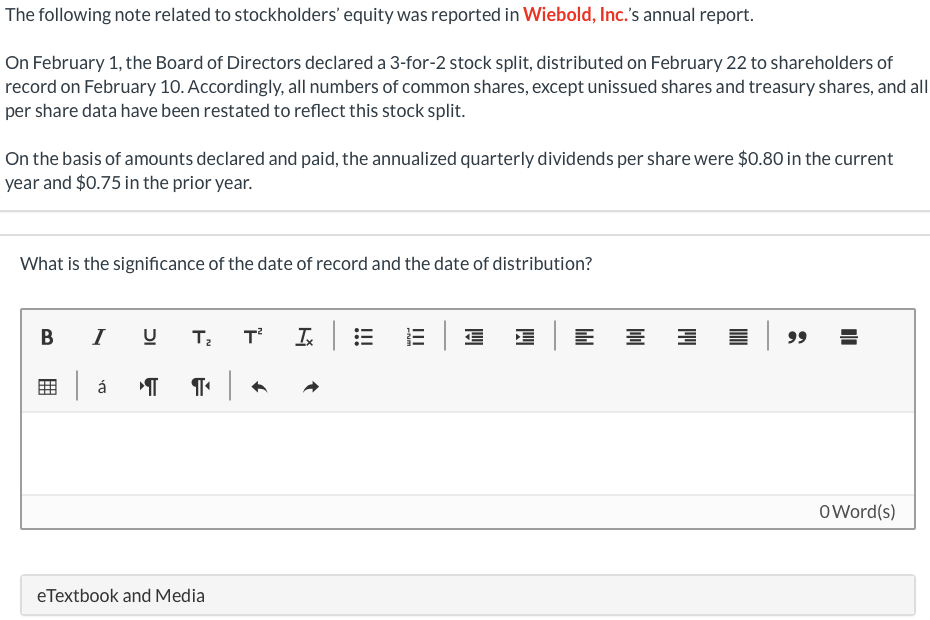The image size is (930, 620).
Task: Align text to the left
Action: click(x=584, y=337)
